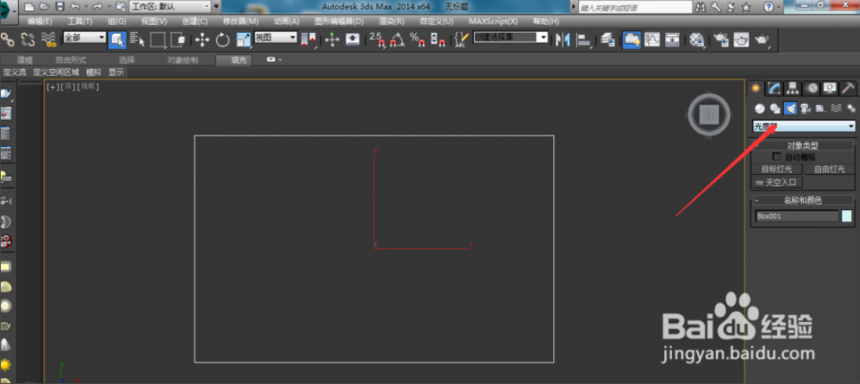
Task: Click the mr 天空入口 button
Action: click(x=777, y=182)
